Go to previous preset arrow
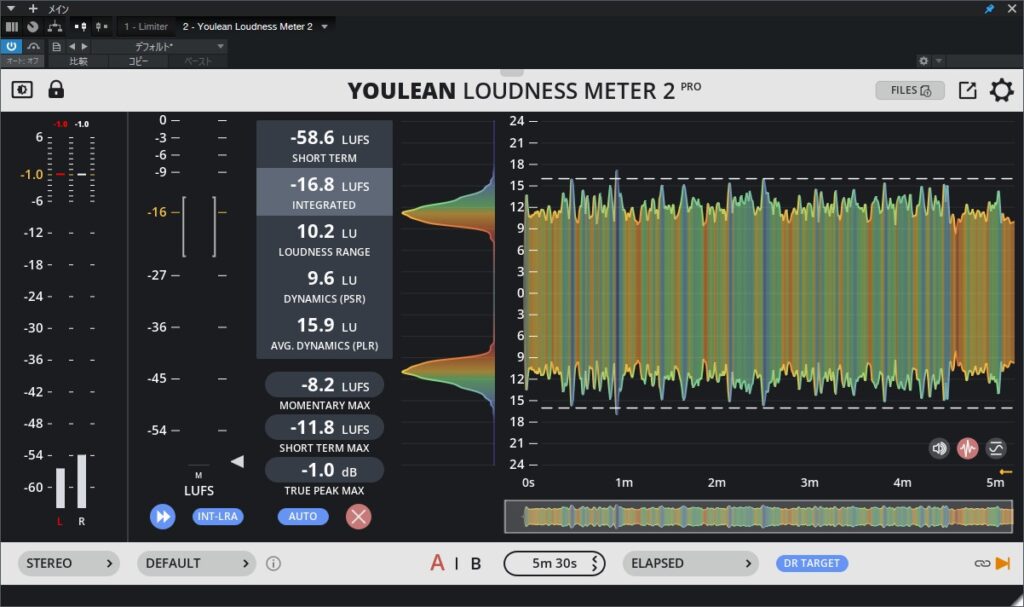The width and height of the screenshot is (1024, 607). pos(72,46)
